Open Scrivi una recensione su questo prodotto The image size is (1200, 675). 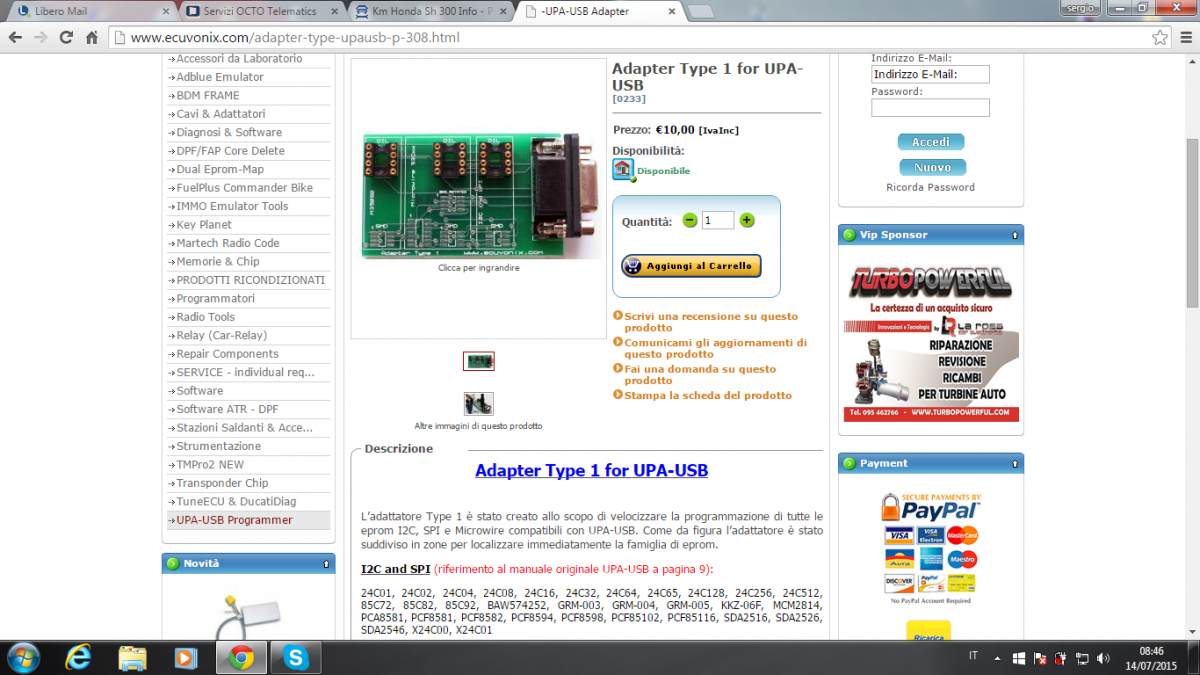pos(711,322)
